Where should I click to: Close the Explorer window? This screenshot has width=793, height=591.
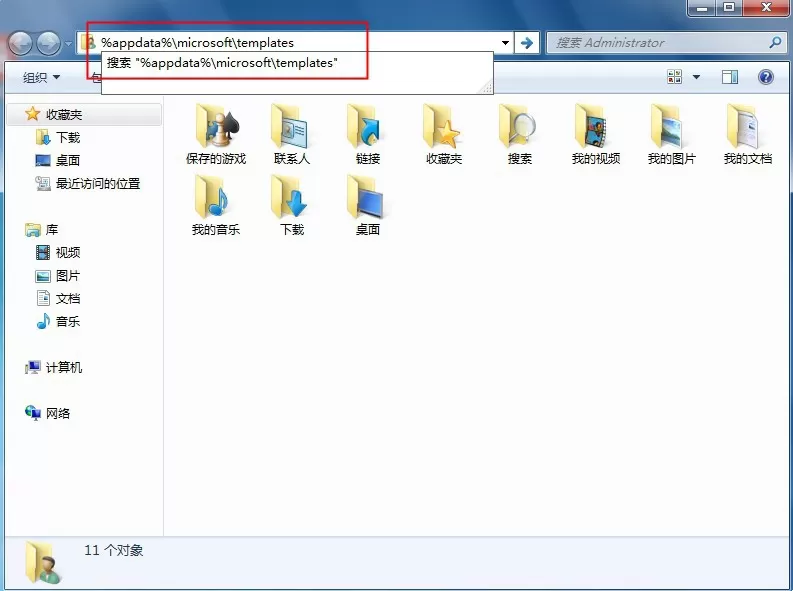[x=766, y=8]
